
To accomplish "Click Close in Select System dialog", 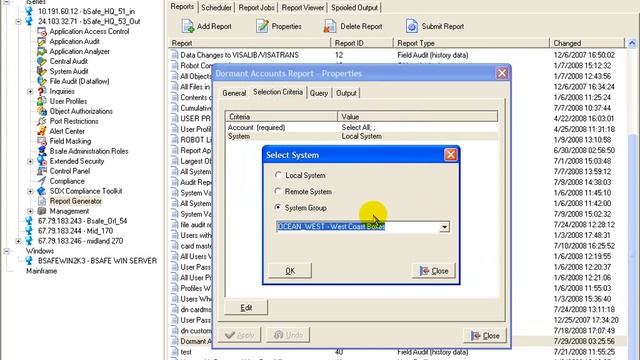I will 434,271.
